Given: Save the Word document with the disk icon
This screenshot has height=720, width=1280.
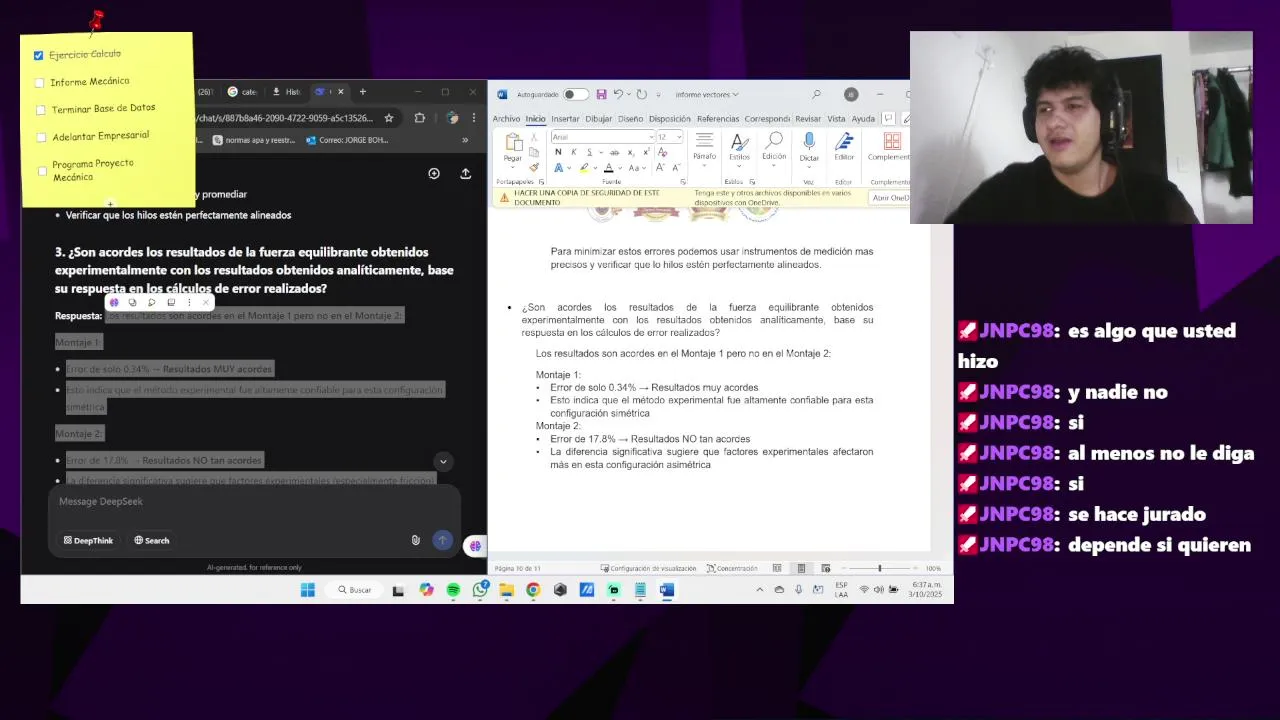Looking at the screenshot, I should point(601,94).
